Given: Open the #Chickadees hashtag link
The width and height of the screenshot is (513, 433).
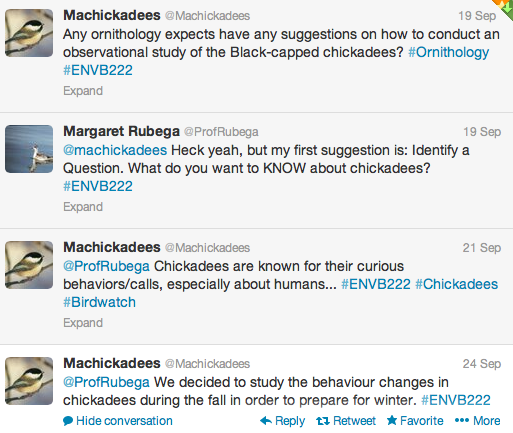Looking at the screenshot, I should point(456,284).
